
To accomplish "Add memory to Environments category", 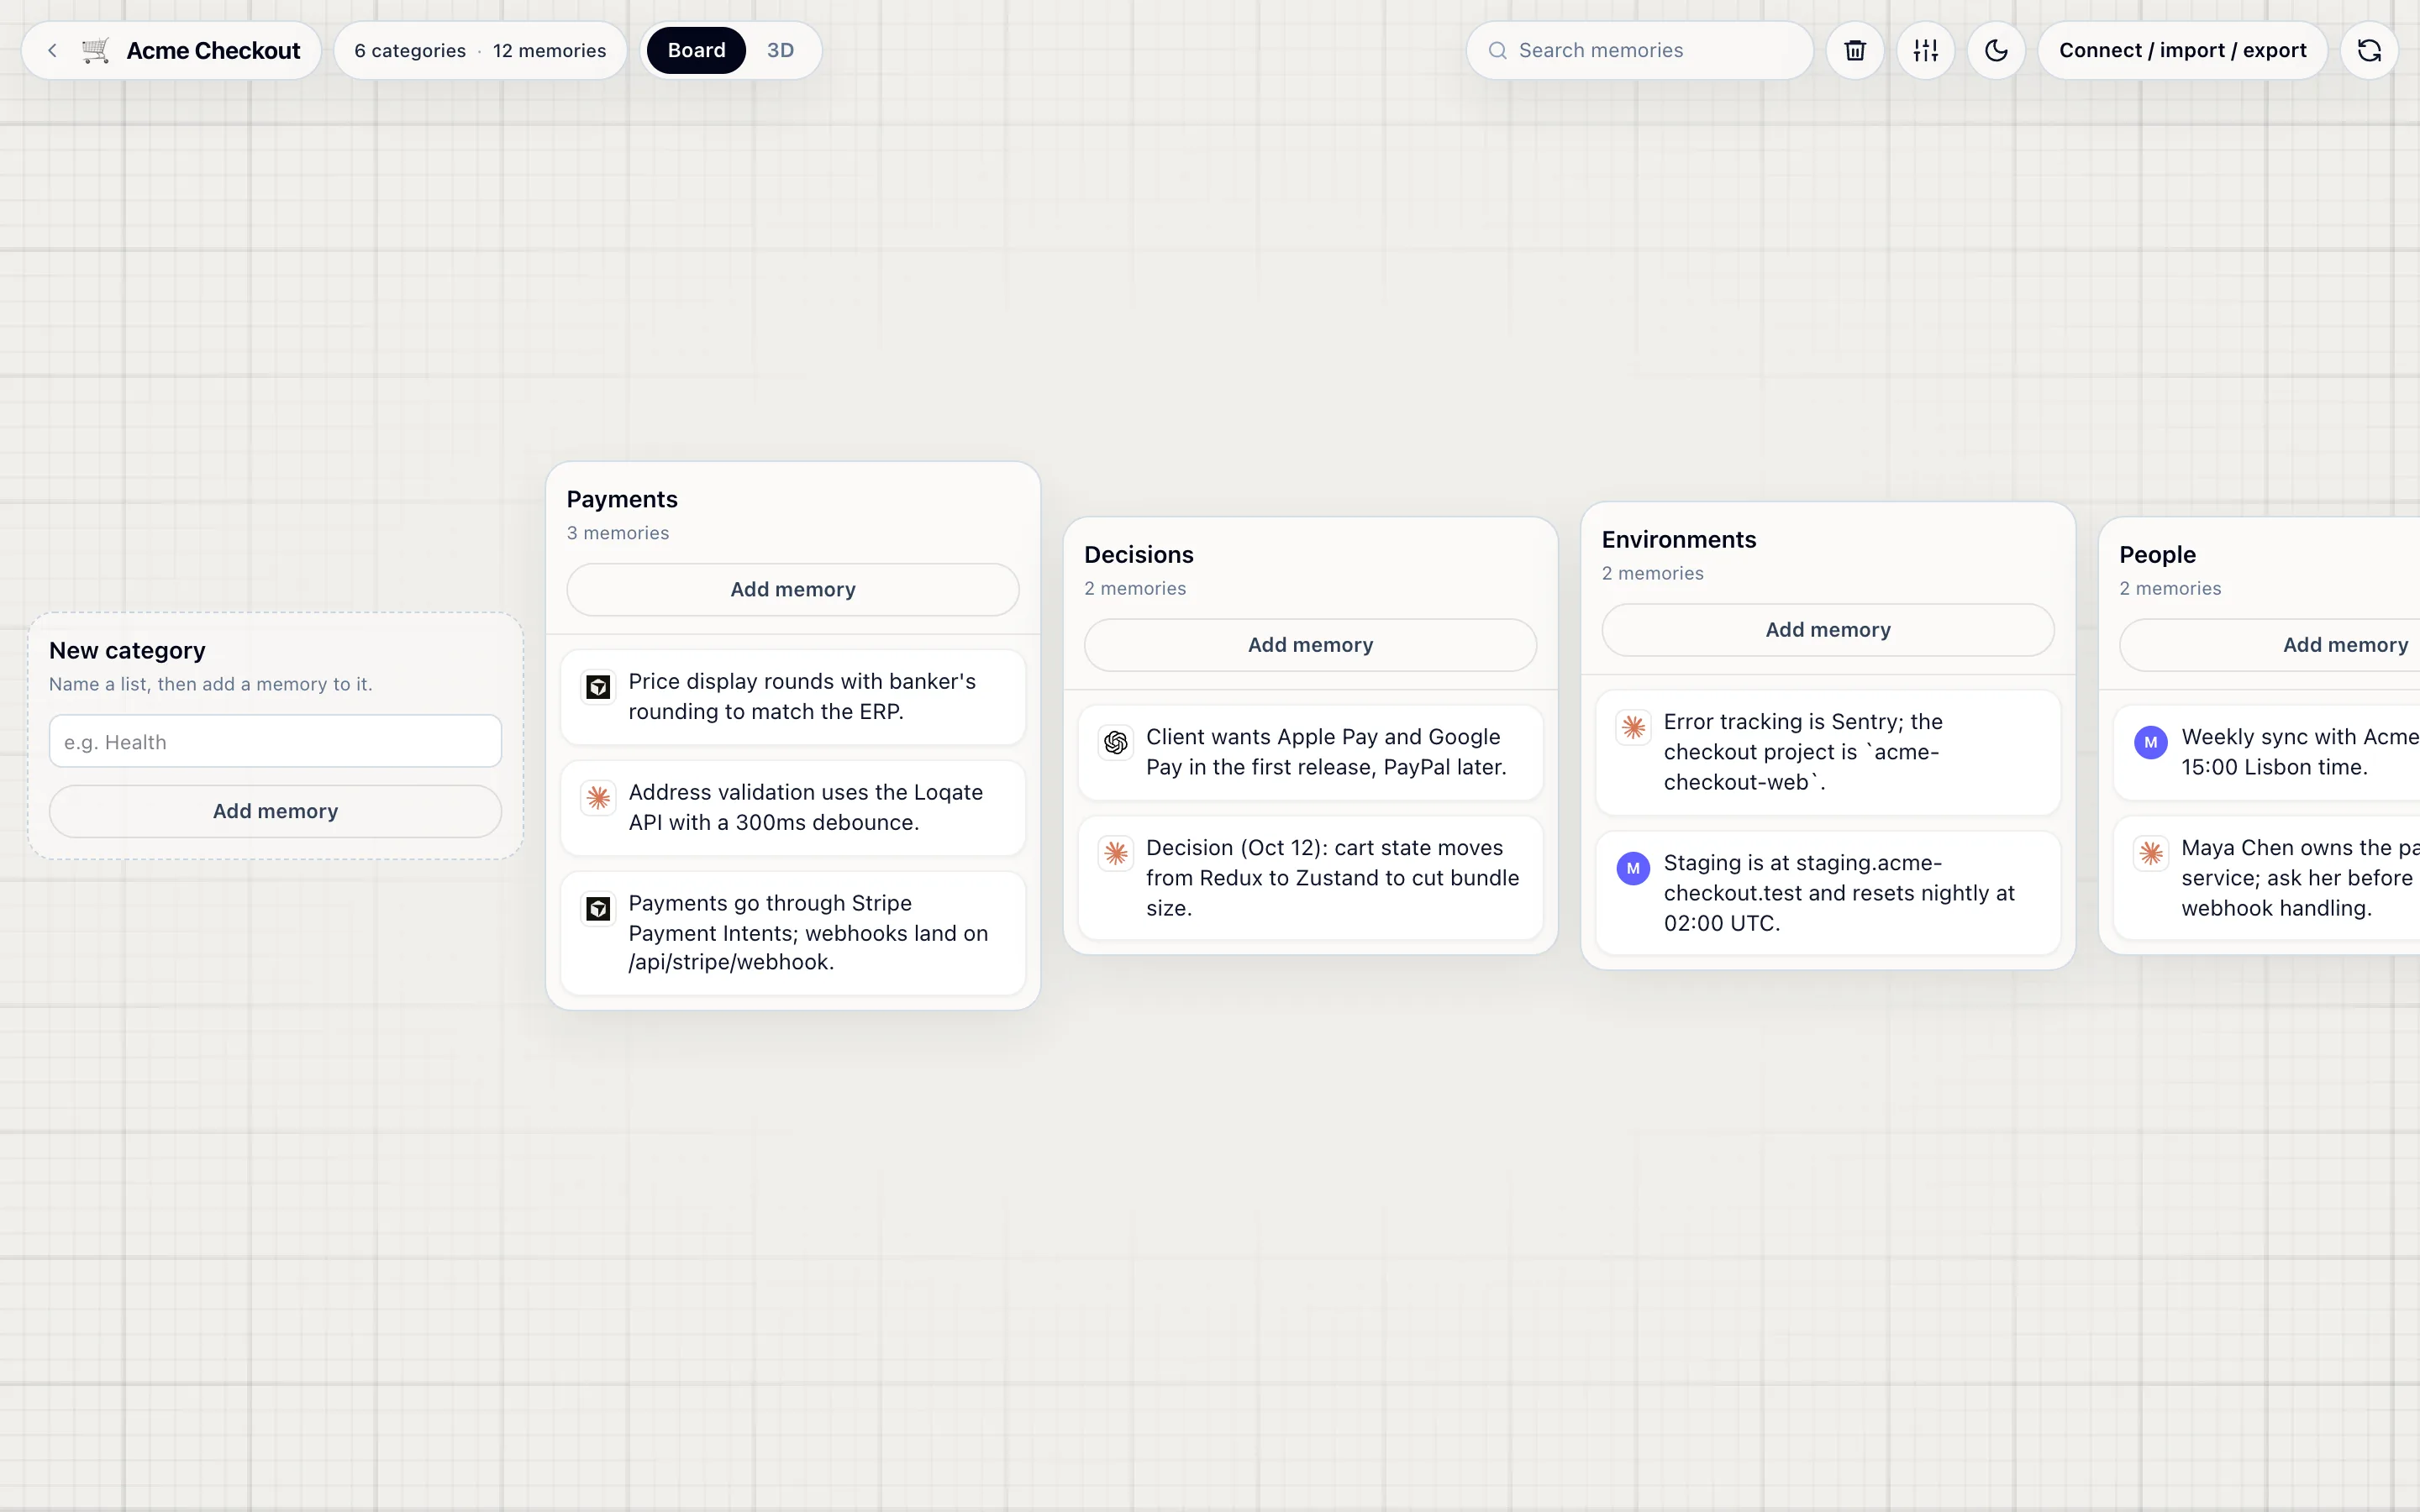I will (x=1828, y=630).
